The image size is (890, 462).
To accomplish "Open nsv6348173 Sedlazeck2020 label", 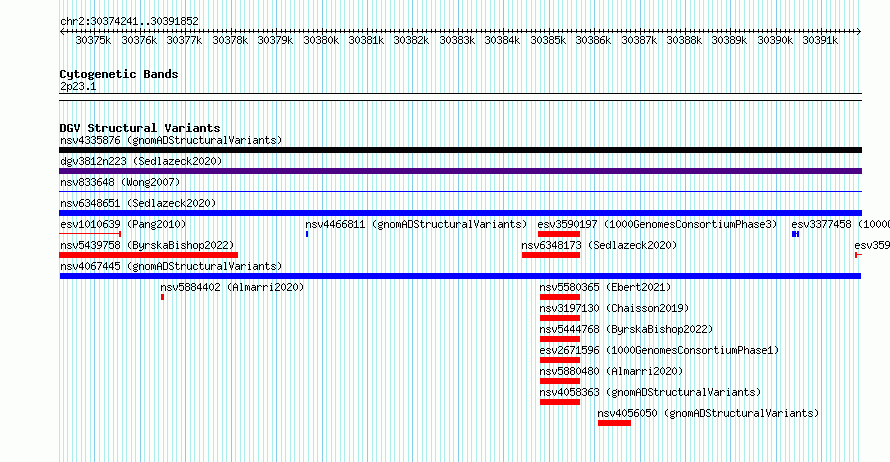I will [599, 245].
